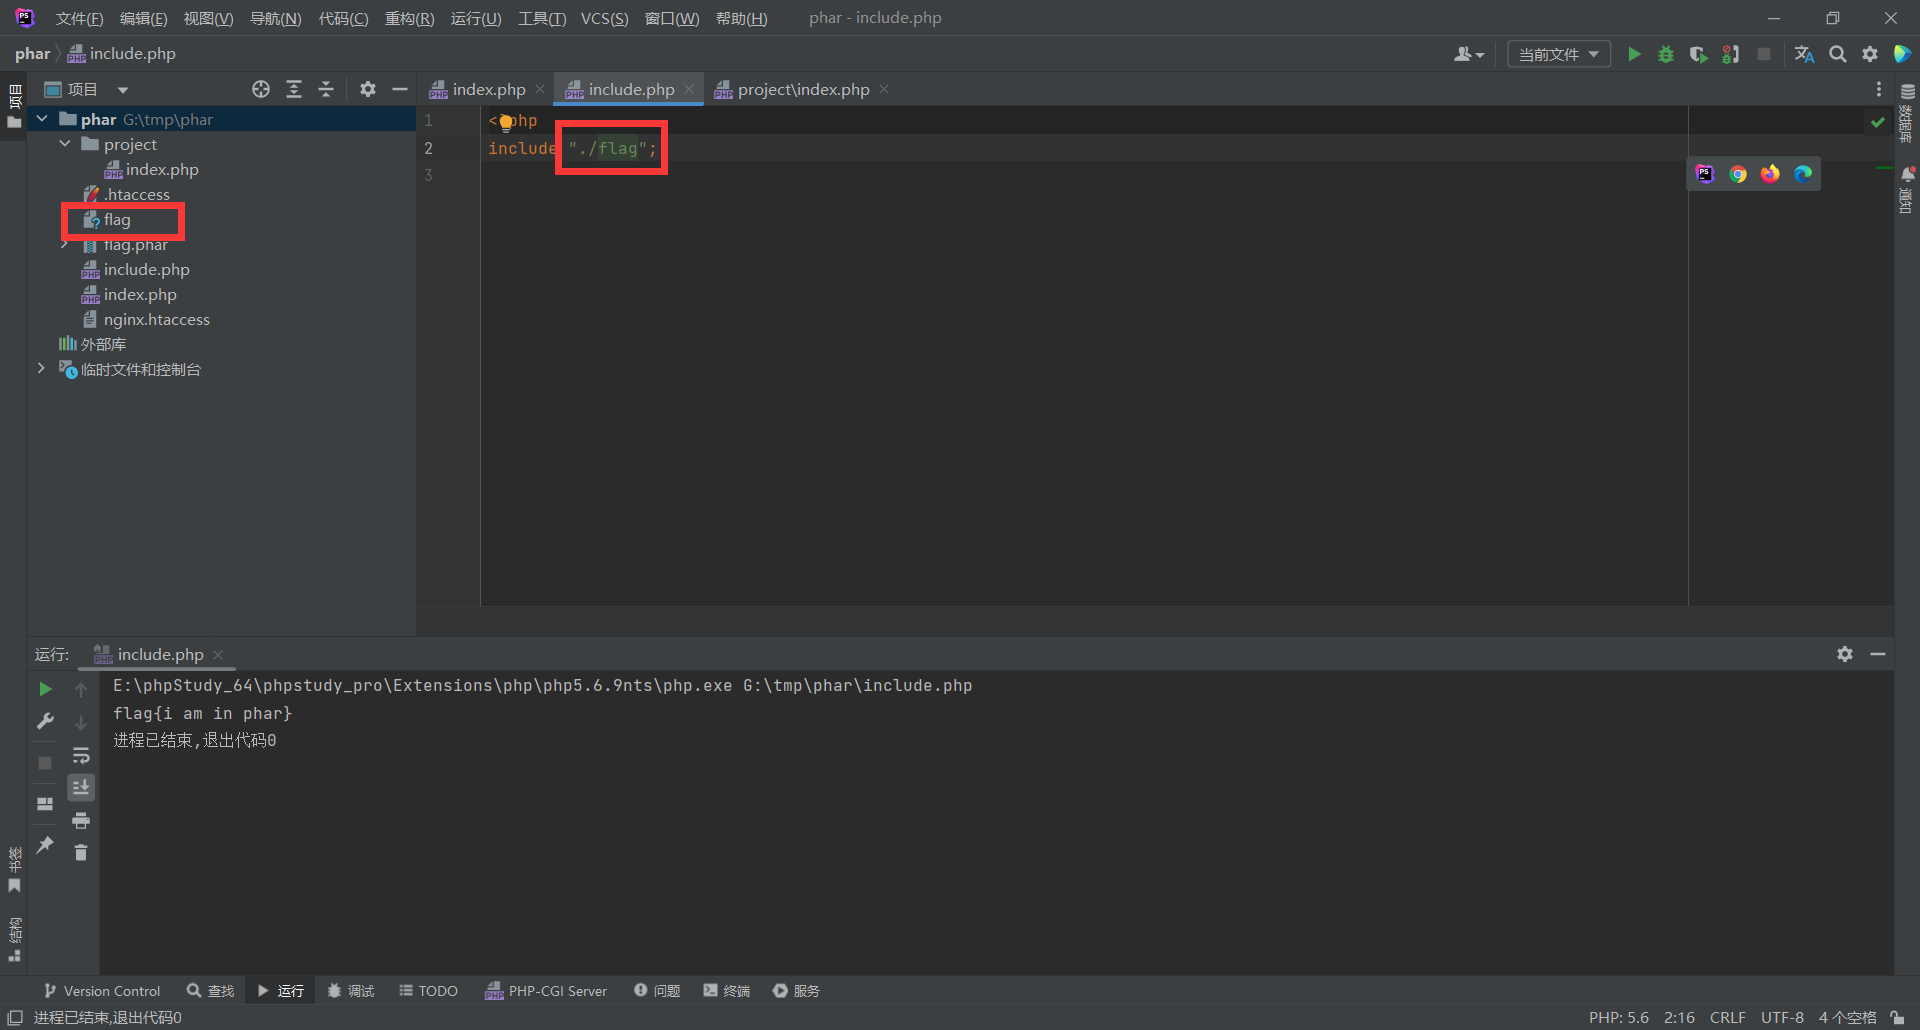This screenshot has width=1920, height=1030.
Task: Close the include.php editor tab
Action: pyautogui.click(x=689, y=89)
